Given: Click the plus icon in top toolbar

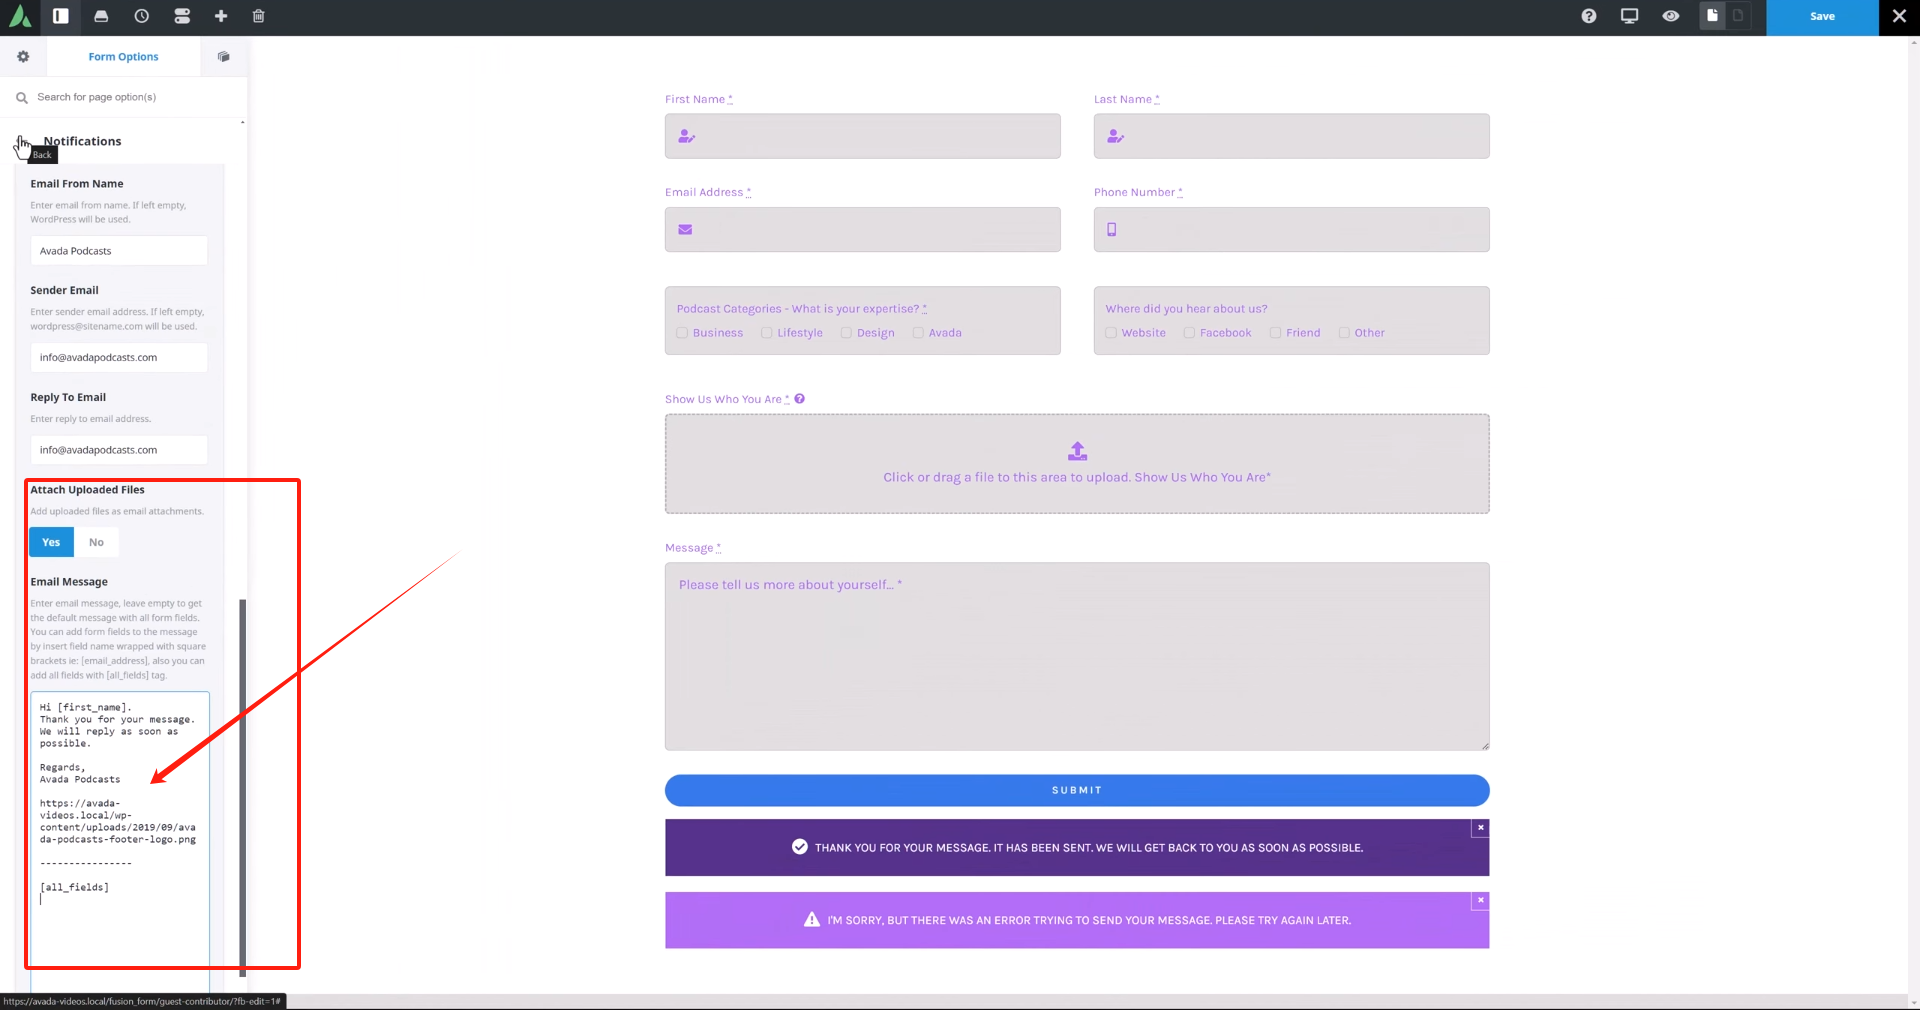Looking at the screenshot, I should coord(221,16).
